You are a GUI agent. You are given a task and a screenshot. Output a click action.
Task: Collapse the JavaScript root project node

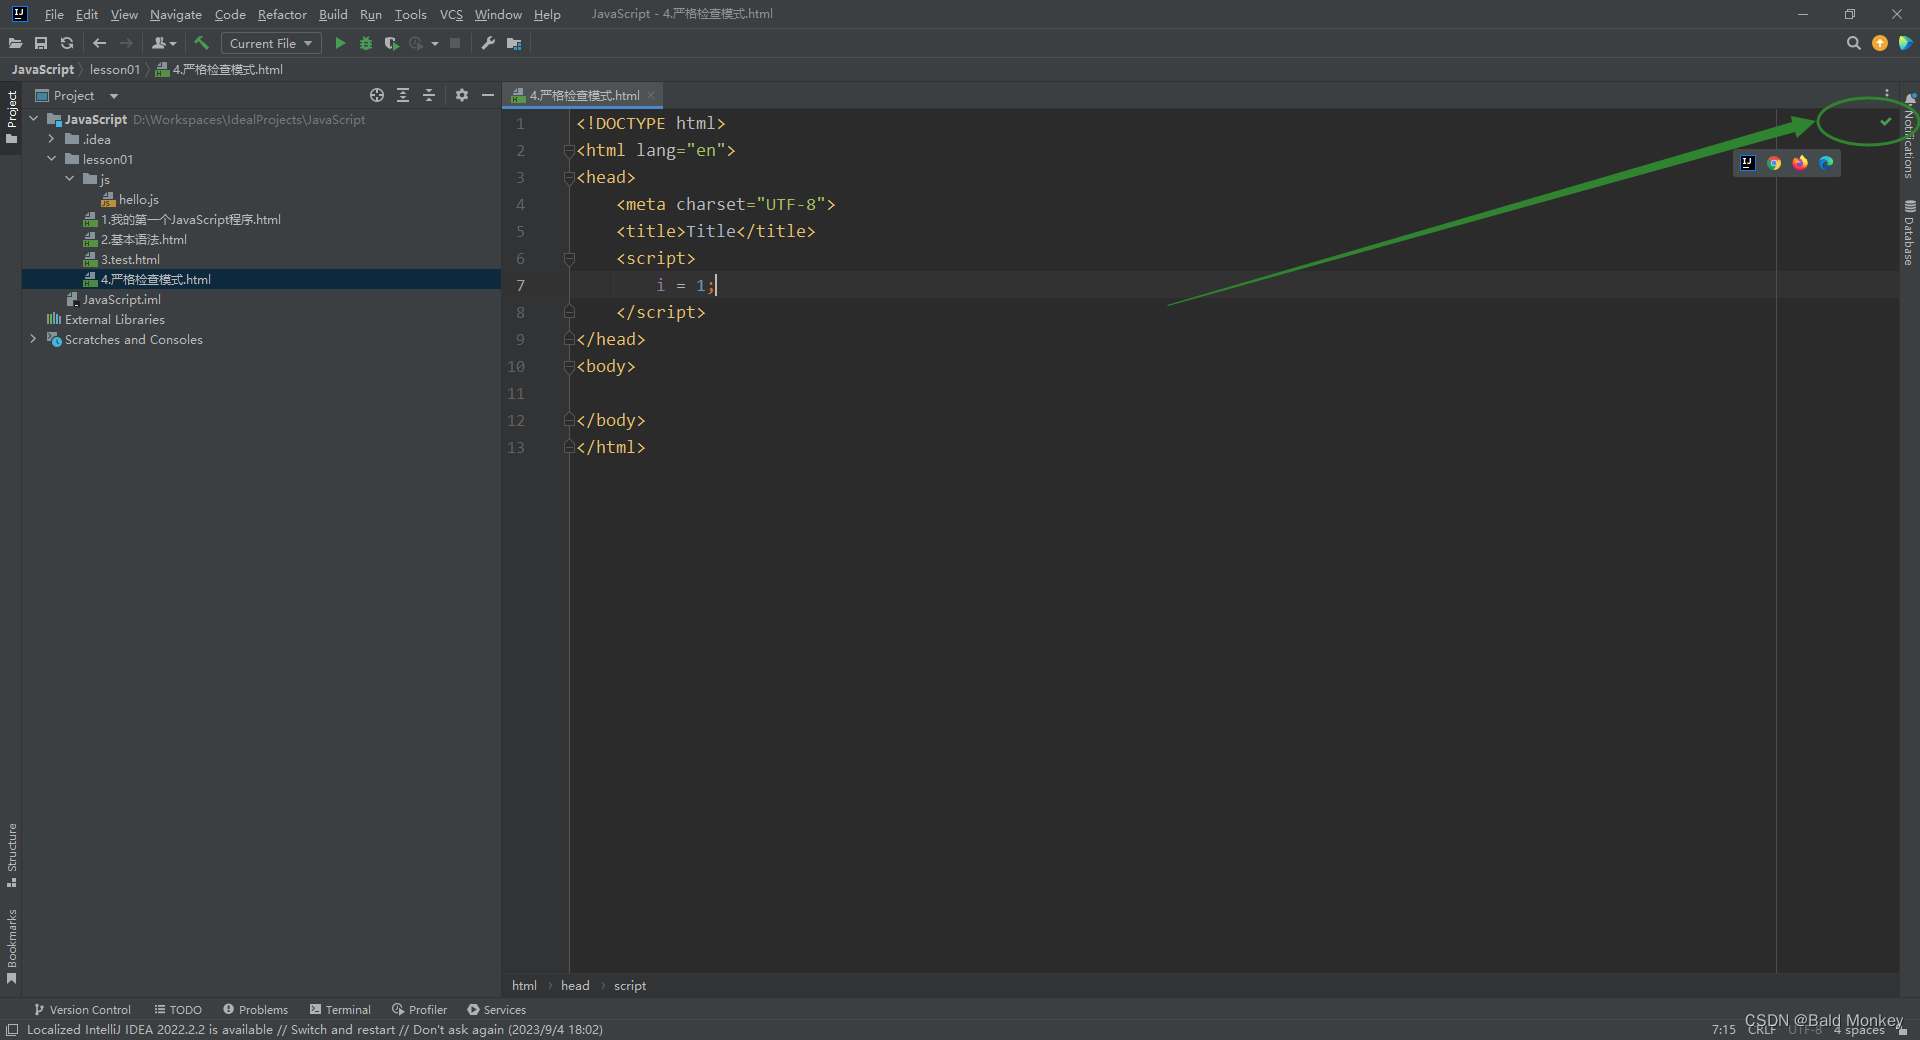(x=34, y=119)
